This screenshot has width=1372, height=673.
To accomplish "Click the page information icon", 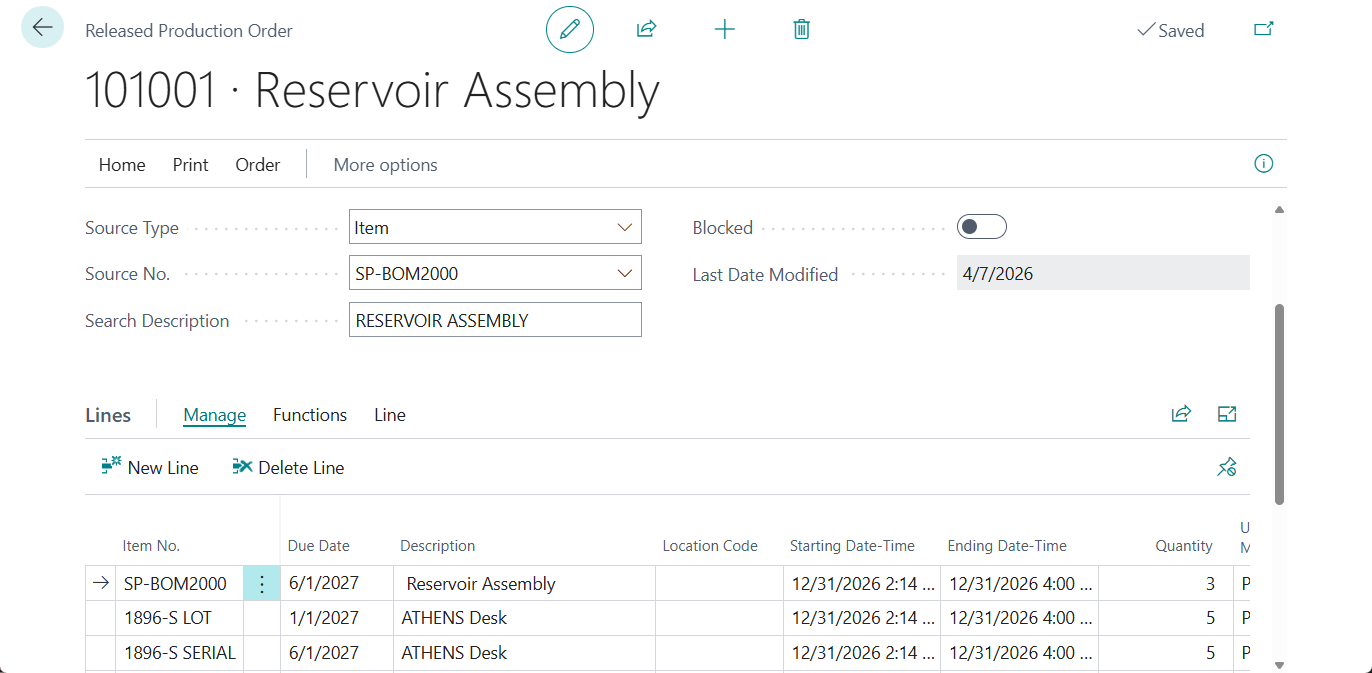I will coord(1263,163).
